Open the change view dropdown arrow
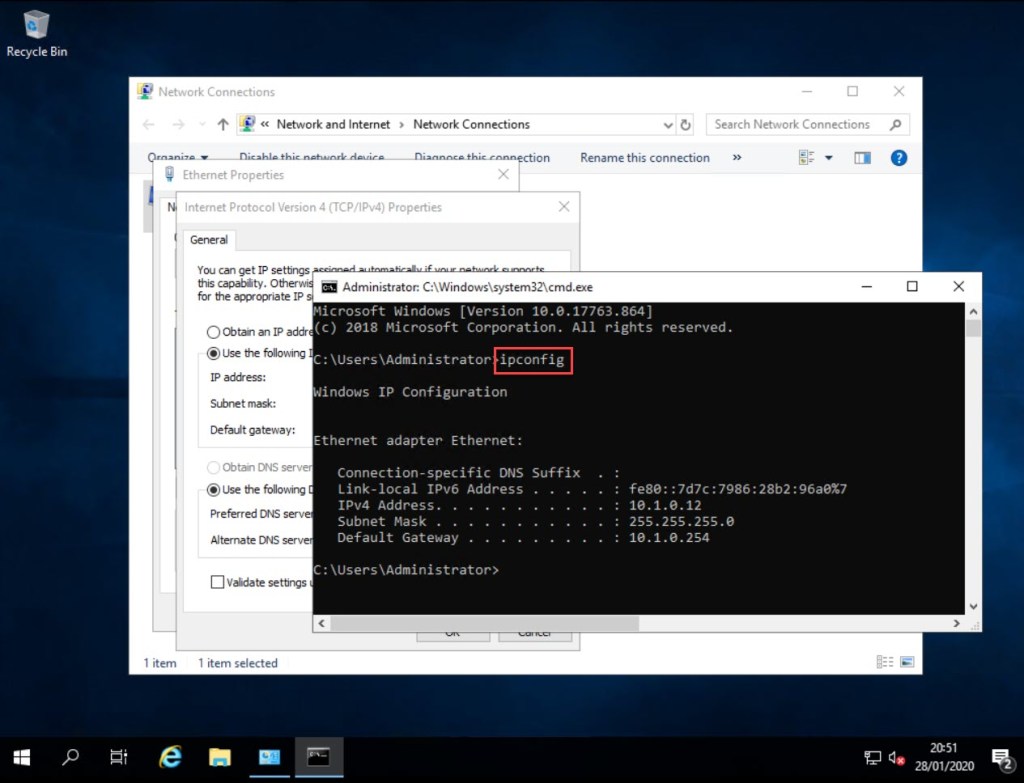 (x=828, y=158)
